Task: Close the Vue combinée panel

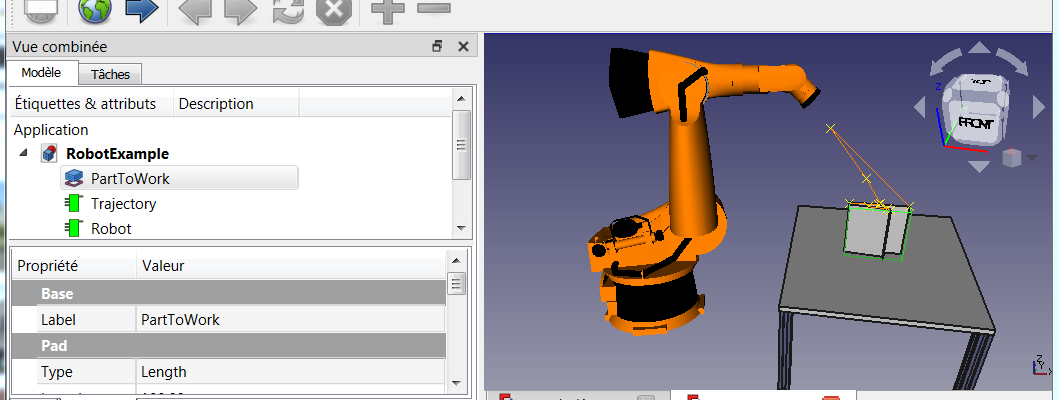Action: coord(463,46)
